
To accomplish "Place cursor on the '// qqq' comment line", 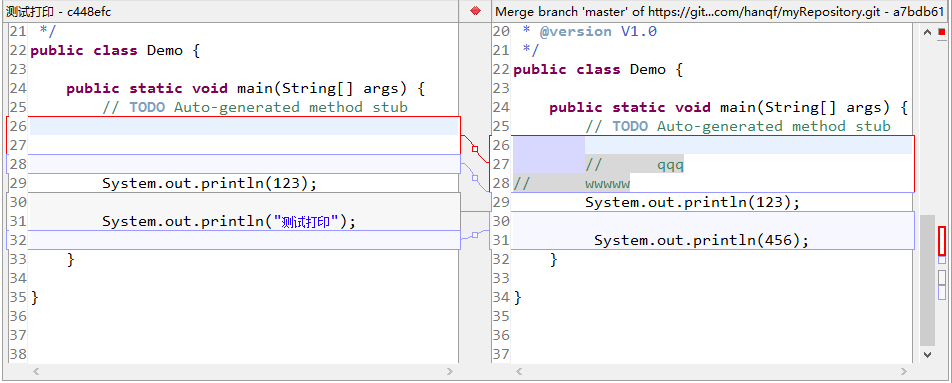I will 712,164.
